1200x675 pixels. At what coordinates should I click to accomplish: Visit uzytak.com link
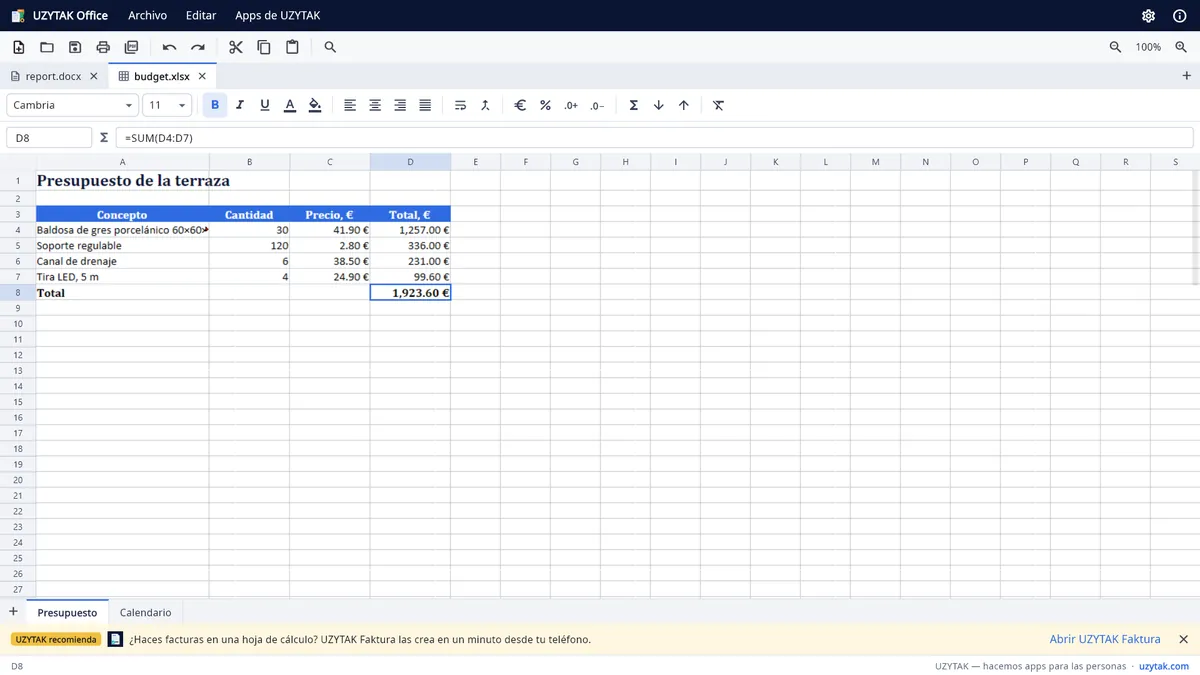1163,666
